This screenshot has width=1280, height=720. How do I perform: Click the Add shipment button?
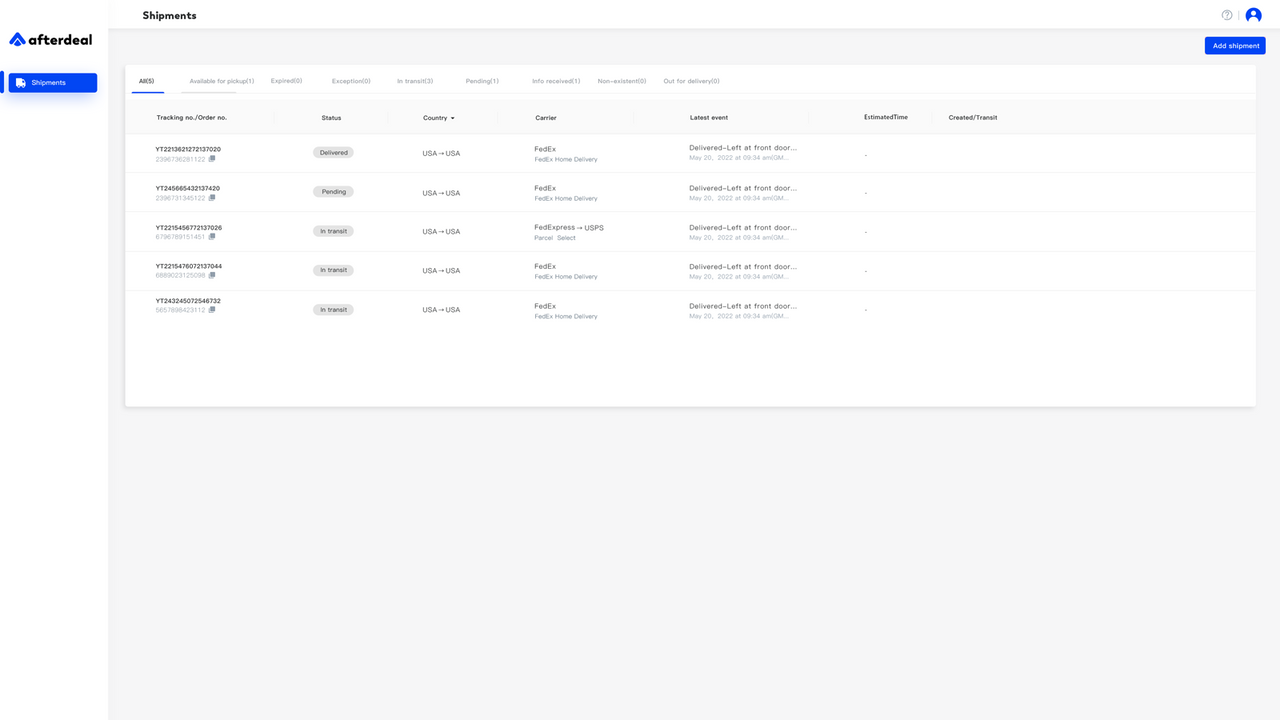(x=1235, y=46)
